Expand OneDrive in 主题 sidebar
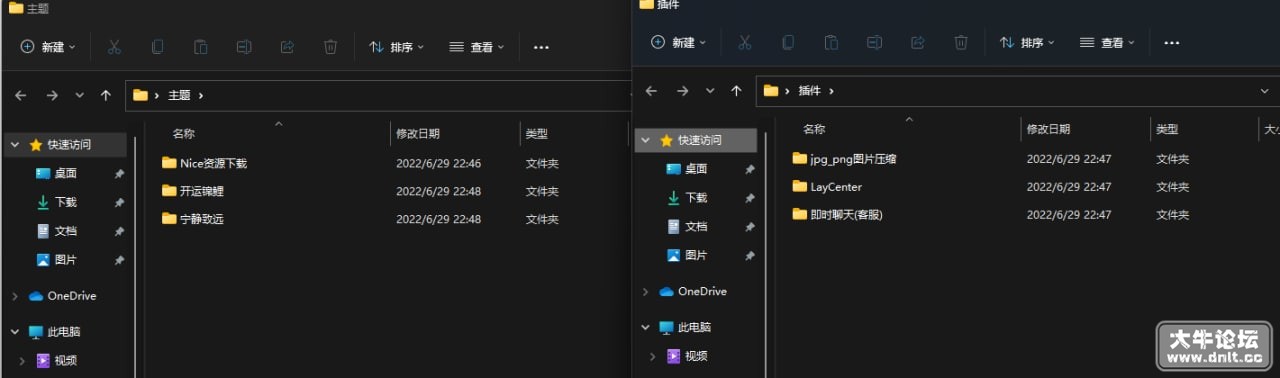The width and height of the screenshot is (1280, 378). [15, 296]
